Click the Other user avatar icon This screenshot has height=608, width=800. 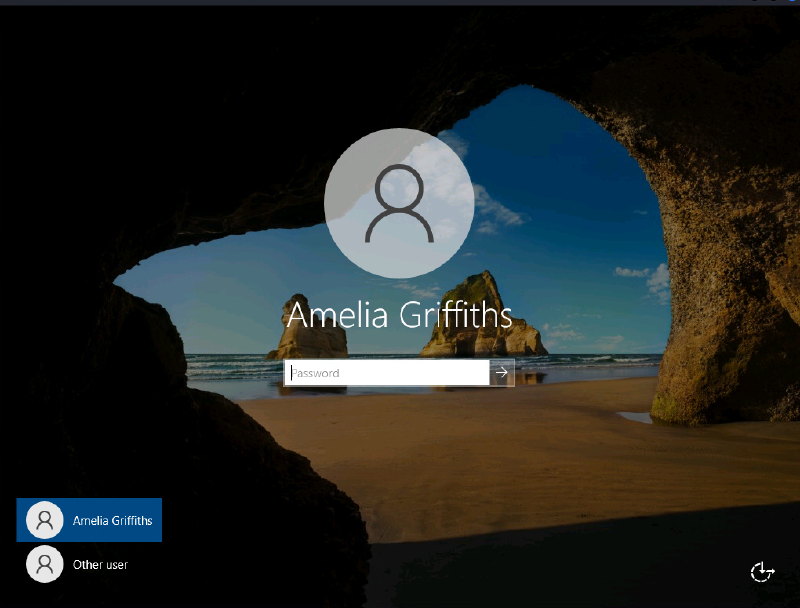(44, 564)
